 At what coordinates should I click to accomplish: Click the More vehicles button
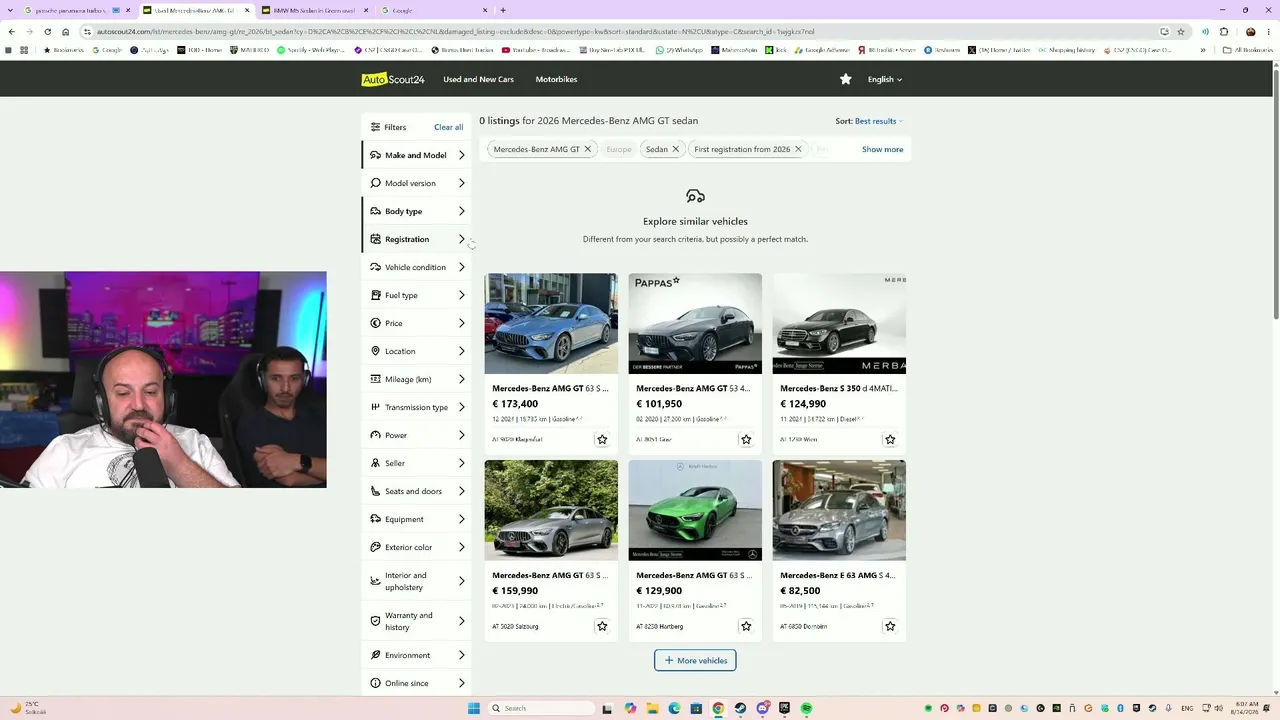(x=695, y=660)
